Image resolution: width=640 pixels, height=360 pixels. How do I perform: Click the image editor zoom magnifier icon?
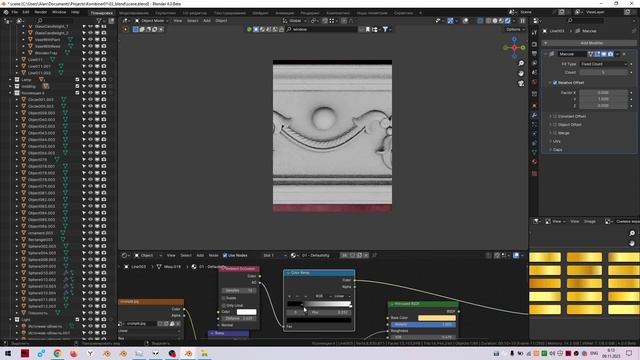coord(632,233)
